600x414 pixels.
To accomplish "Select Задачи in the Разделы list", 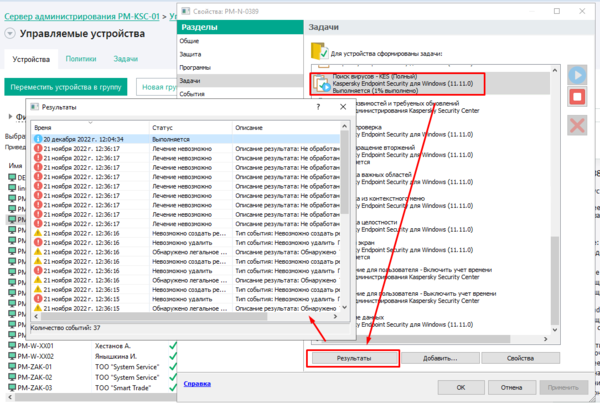I will click(240, 81).
